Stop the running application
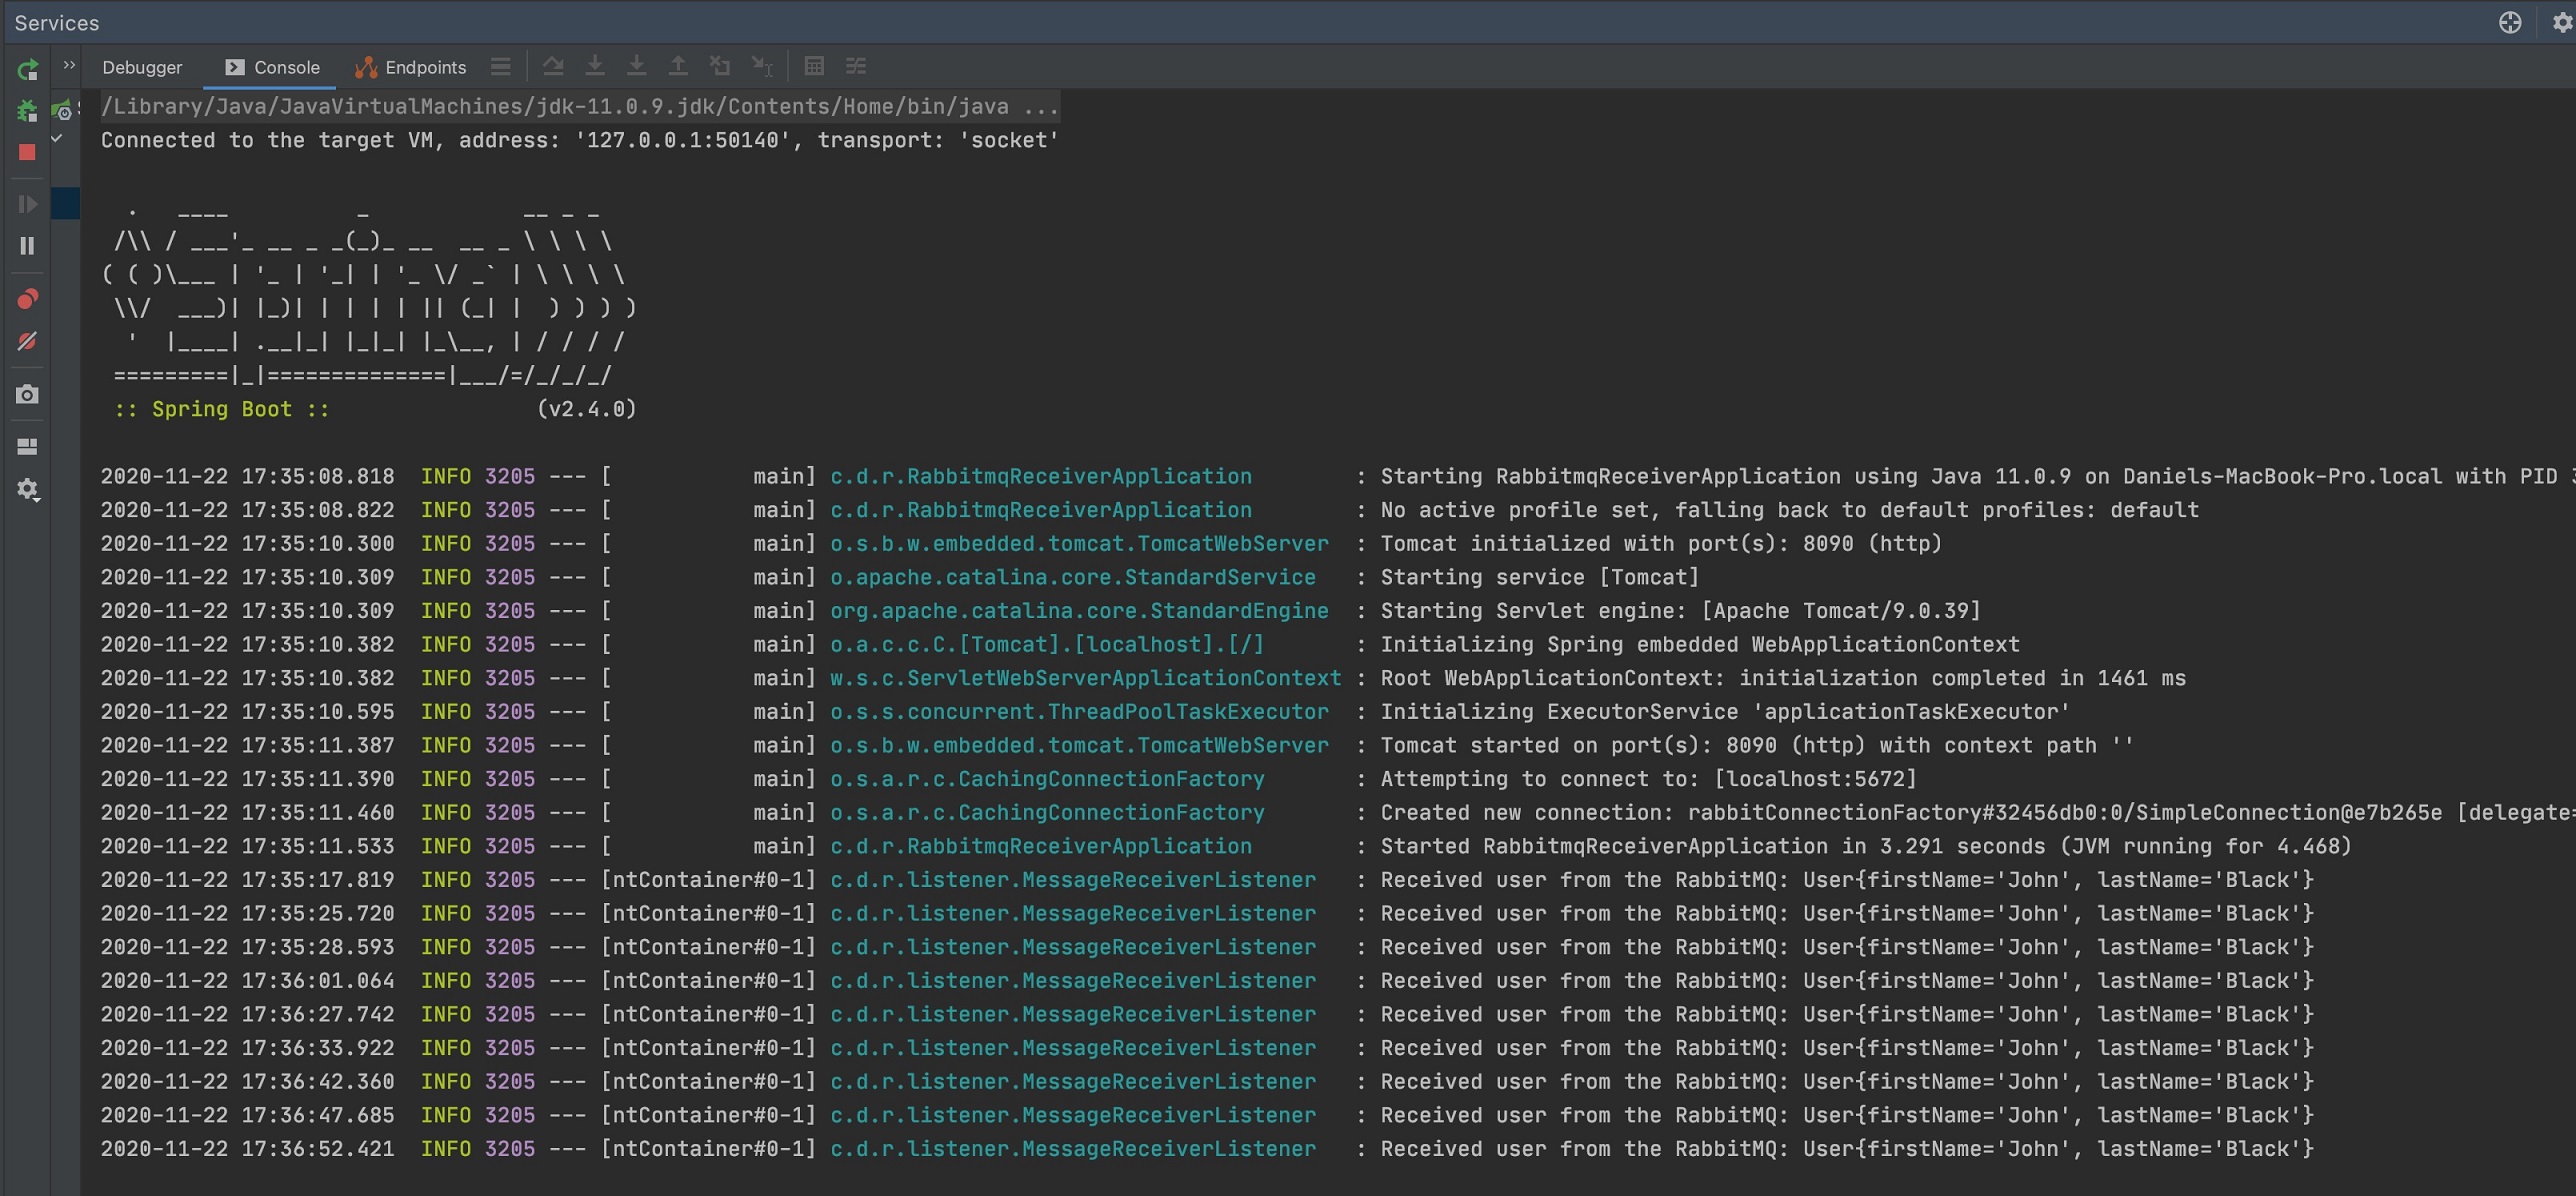The image size is (2576, 1196). [27, 152]
